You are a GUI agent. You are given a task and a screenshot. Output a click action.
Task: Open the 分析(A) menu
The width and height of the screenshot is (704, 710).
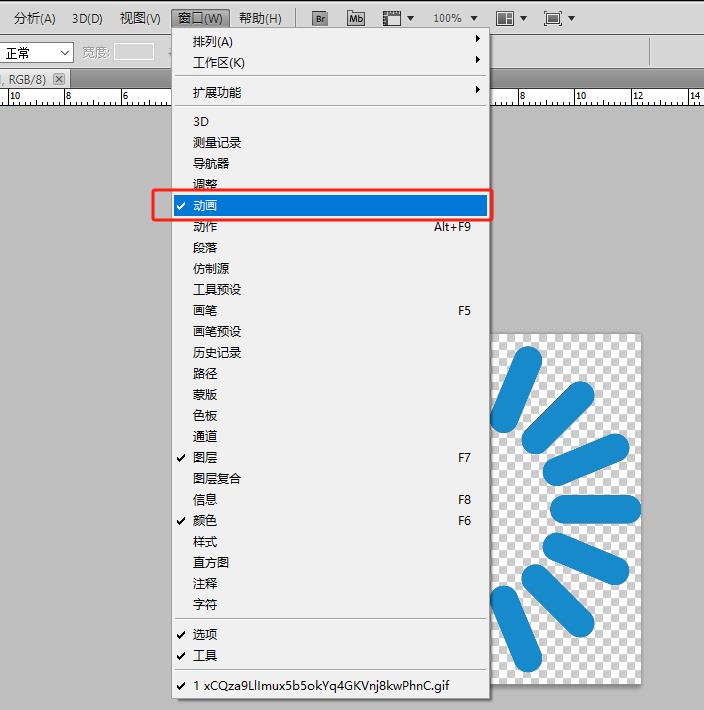click(34, 19)
